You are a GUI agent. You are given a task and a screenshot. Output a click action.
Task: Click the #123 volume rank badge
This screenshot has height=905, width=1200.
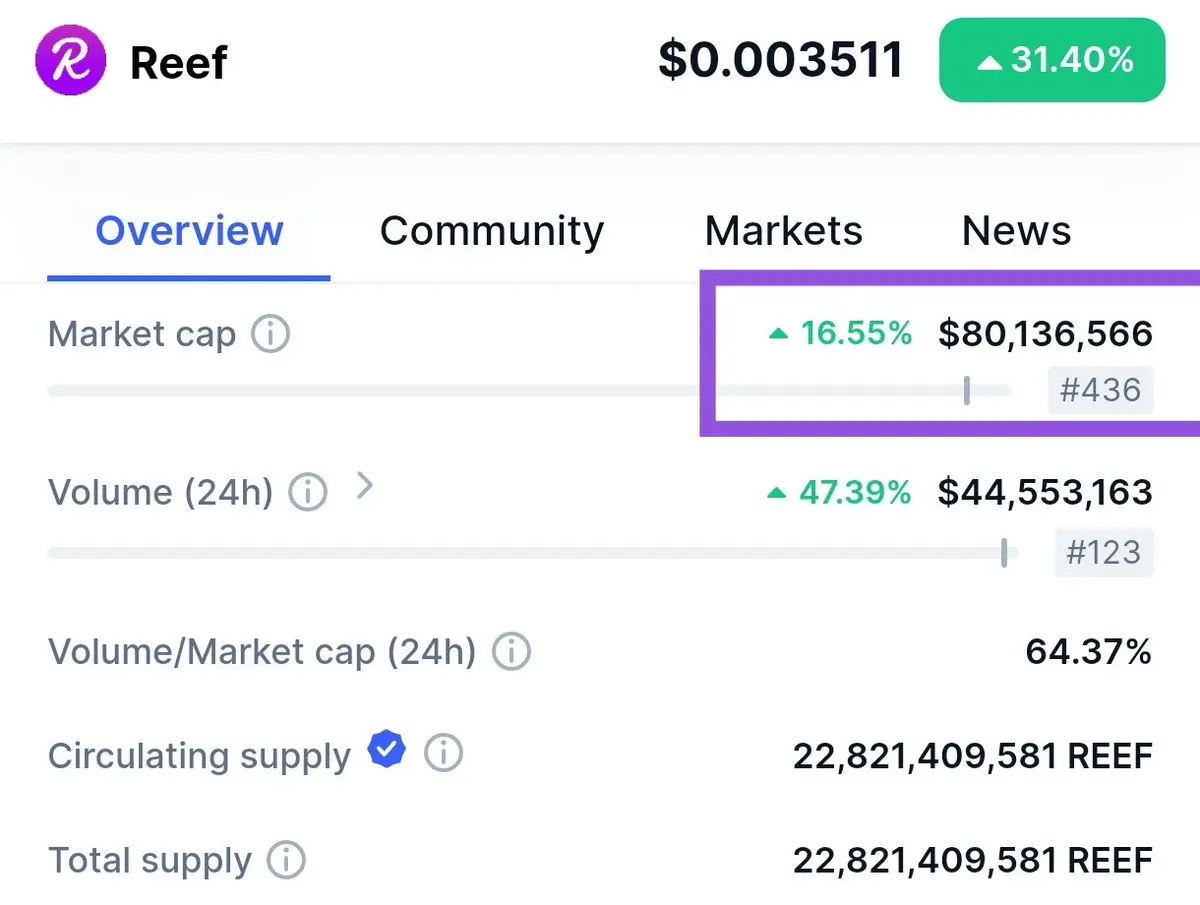(x=1104, y=552)
